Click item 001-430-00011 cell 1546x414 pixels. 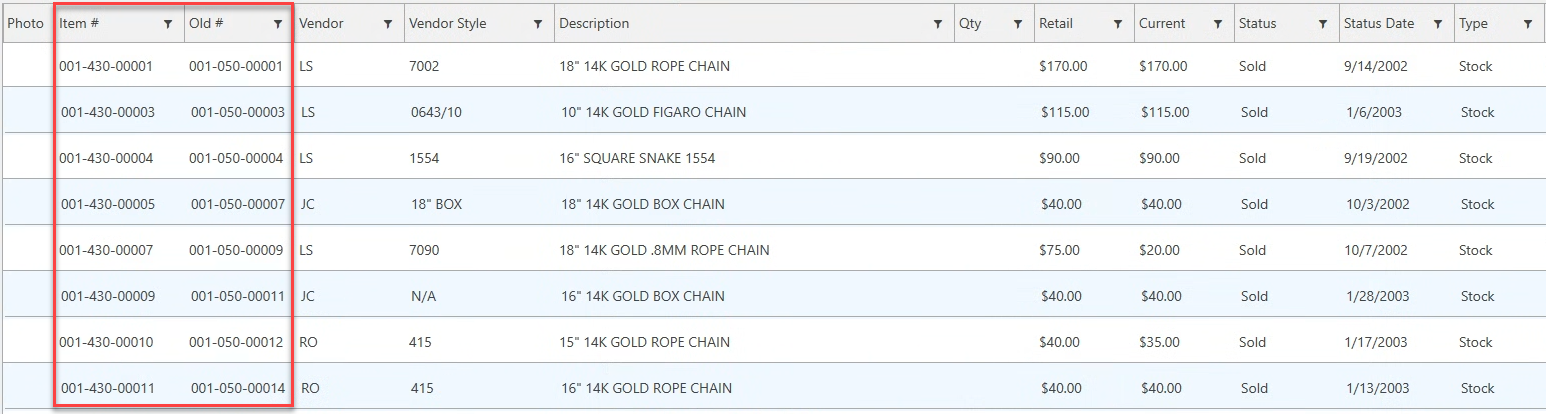108,388
